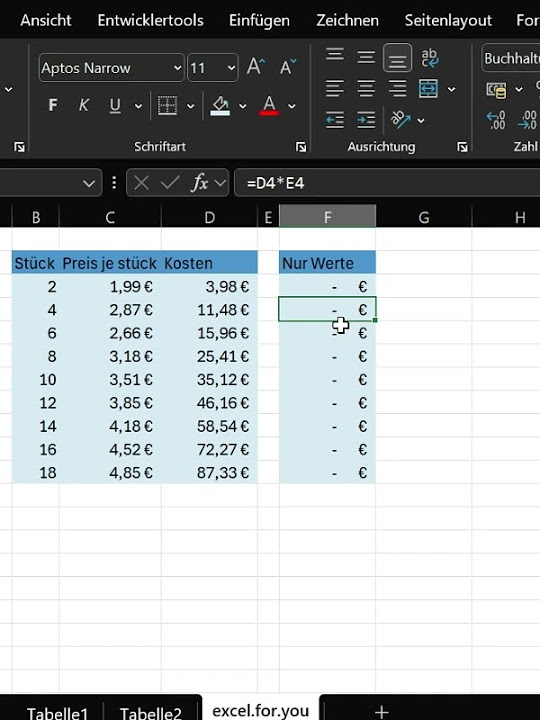Expand the borders dropdown arrow
This screenshot has width=540, height=720.
coord(191,106)
